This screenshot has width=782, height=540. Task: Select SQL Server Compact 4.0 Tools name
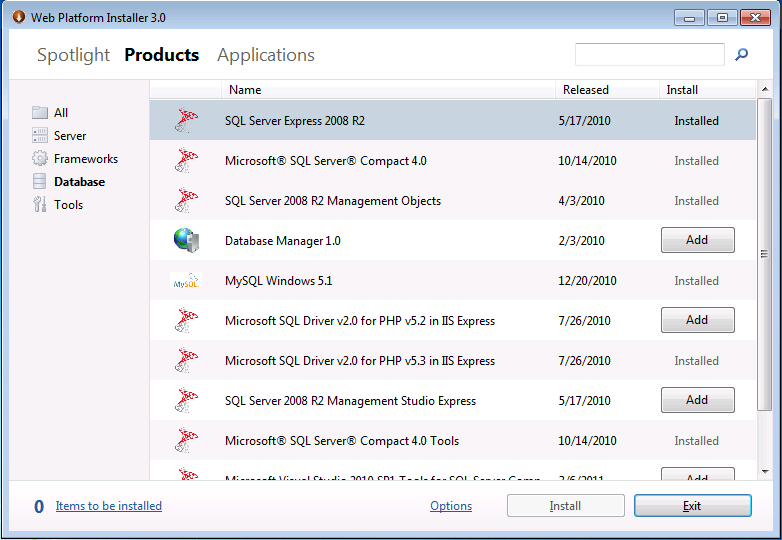[342, 441]
